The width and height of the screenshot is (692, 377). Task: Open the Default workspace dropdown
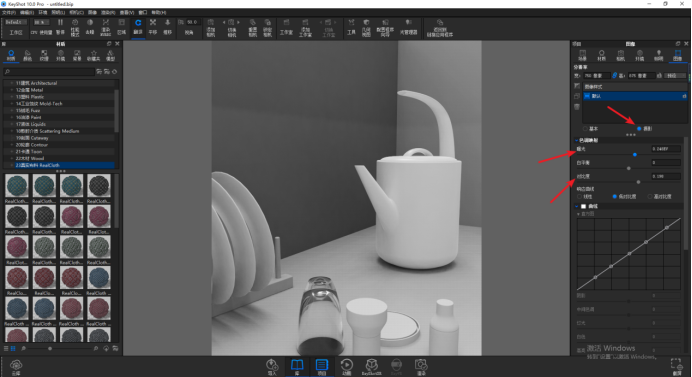point(16,22)
